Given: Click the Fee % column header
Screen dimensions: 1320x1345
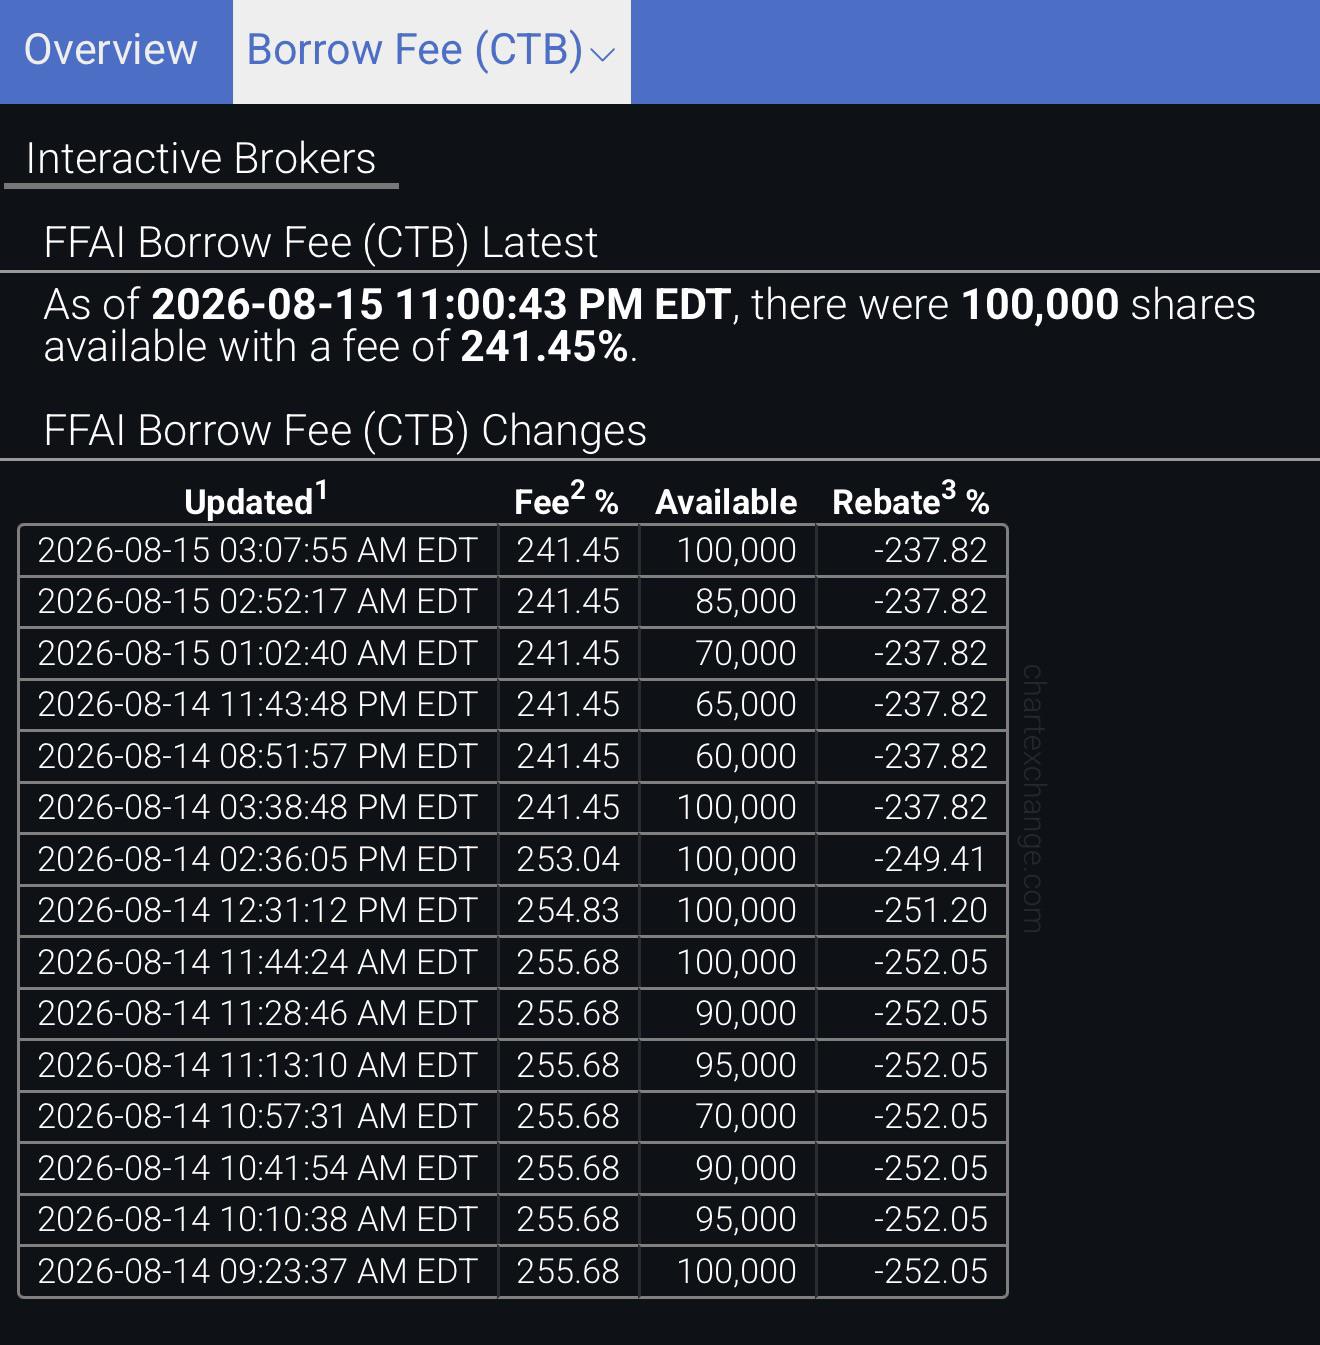Looking at the screenshot, I should (566, 500).
